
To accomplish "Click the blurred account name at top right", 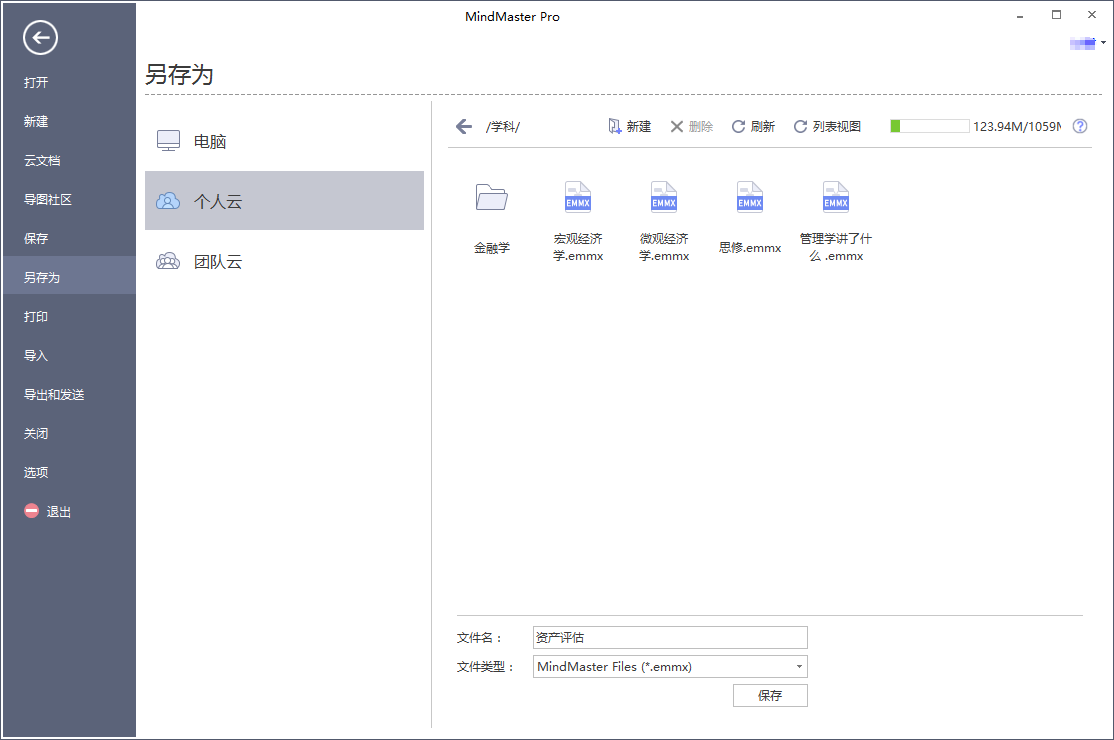I will click(x=1083, y=44).
